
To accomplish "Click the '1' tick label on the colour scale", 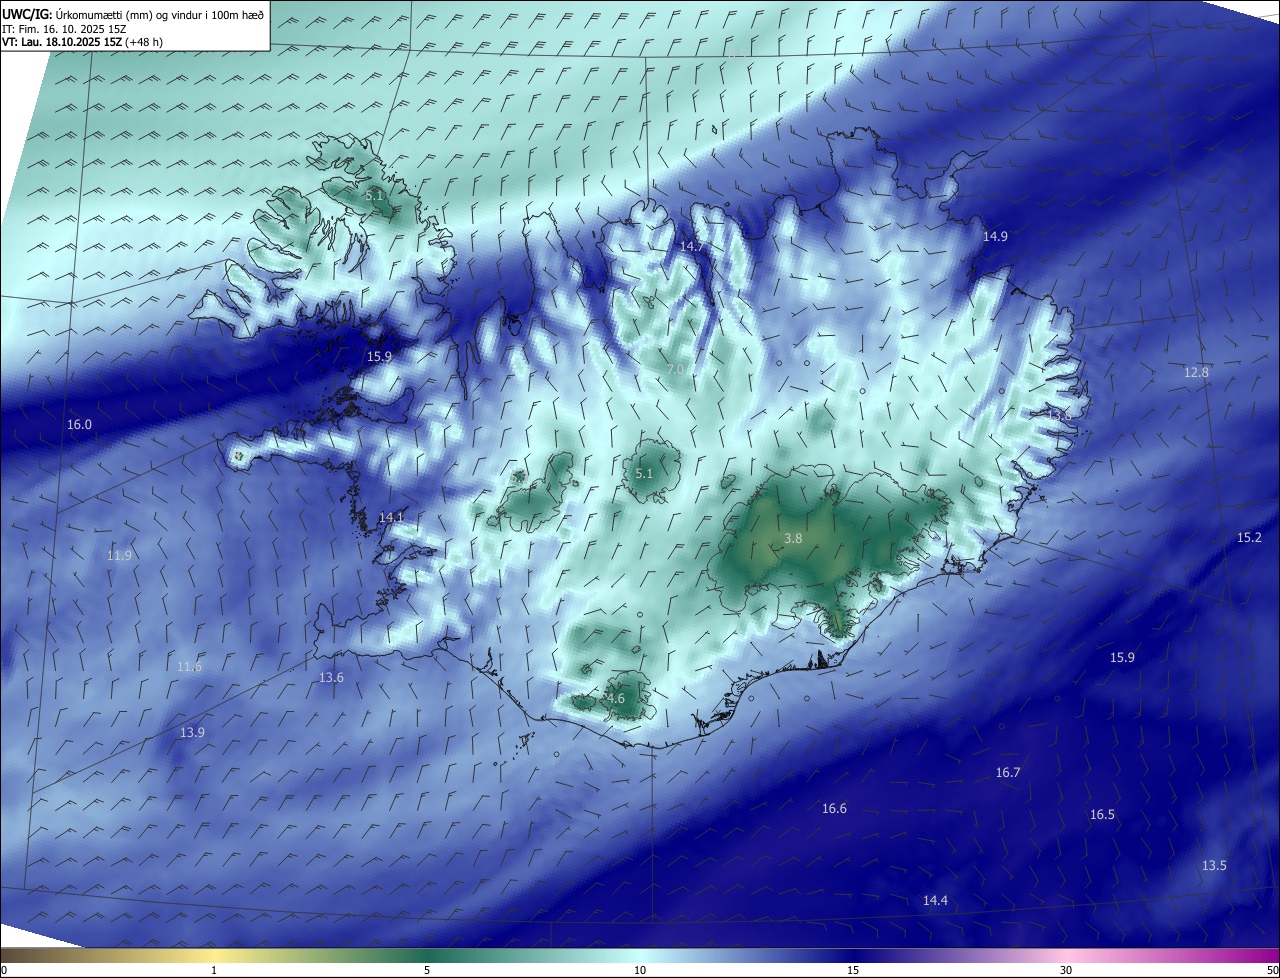I will click(214, 970).
